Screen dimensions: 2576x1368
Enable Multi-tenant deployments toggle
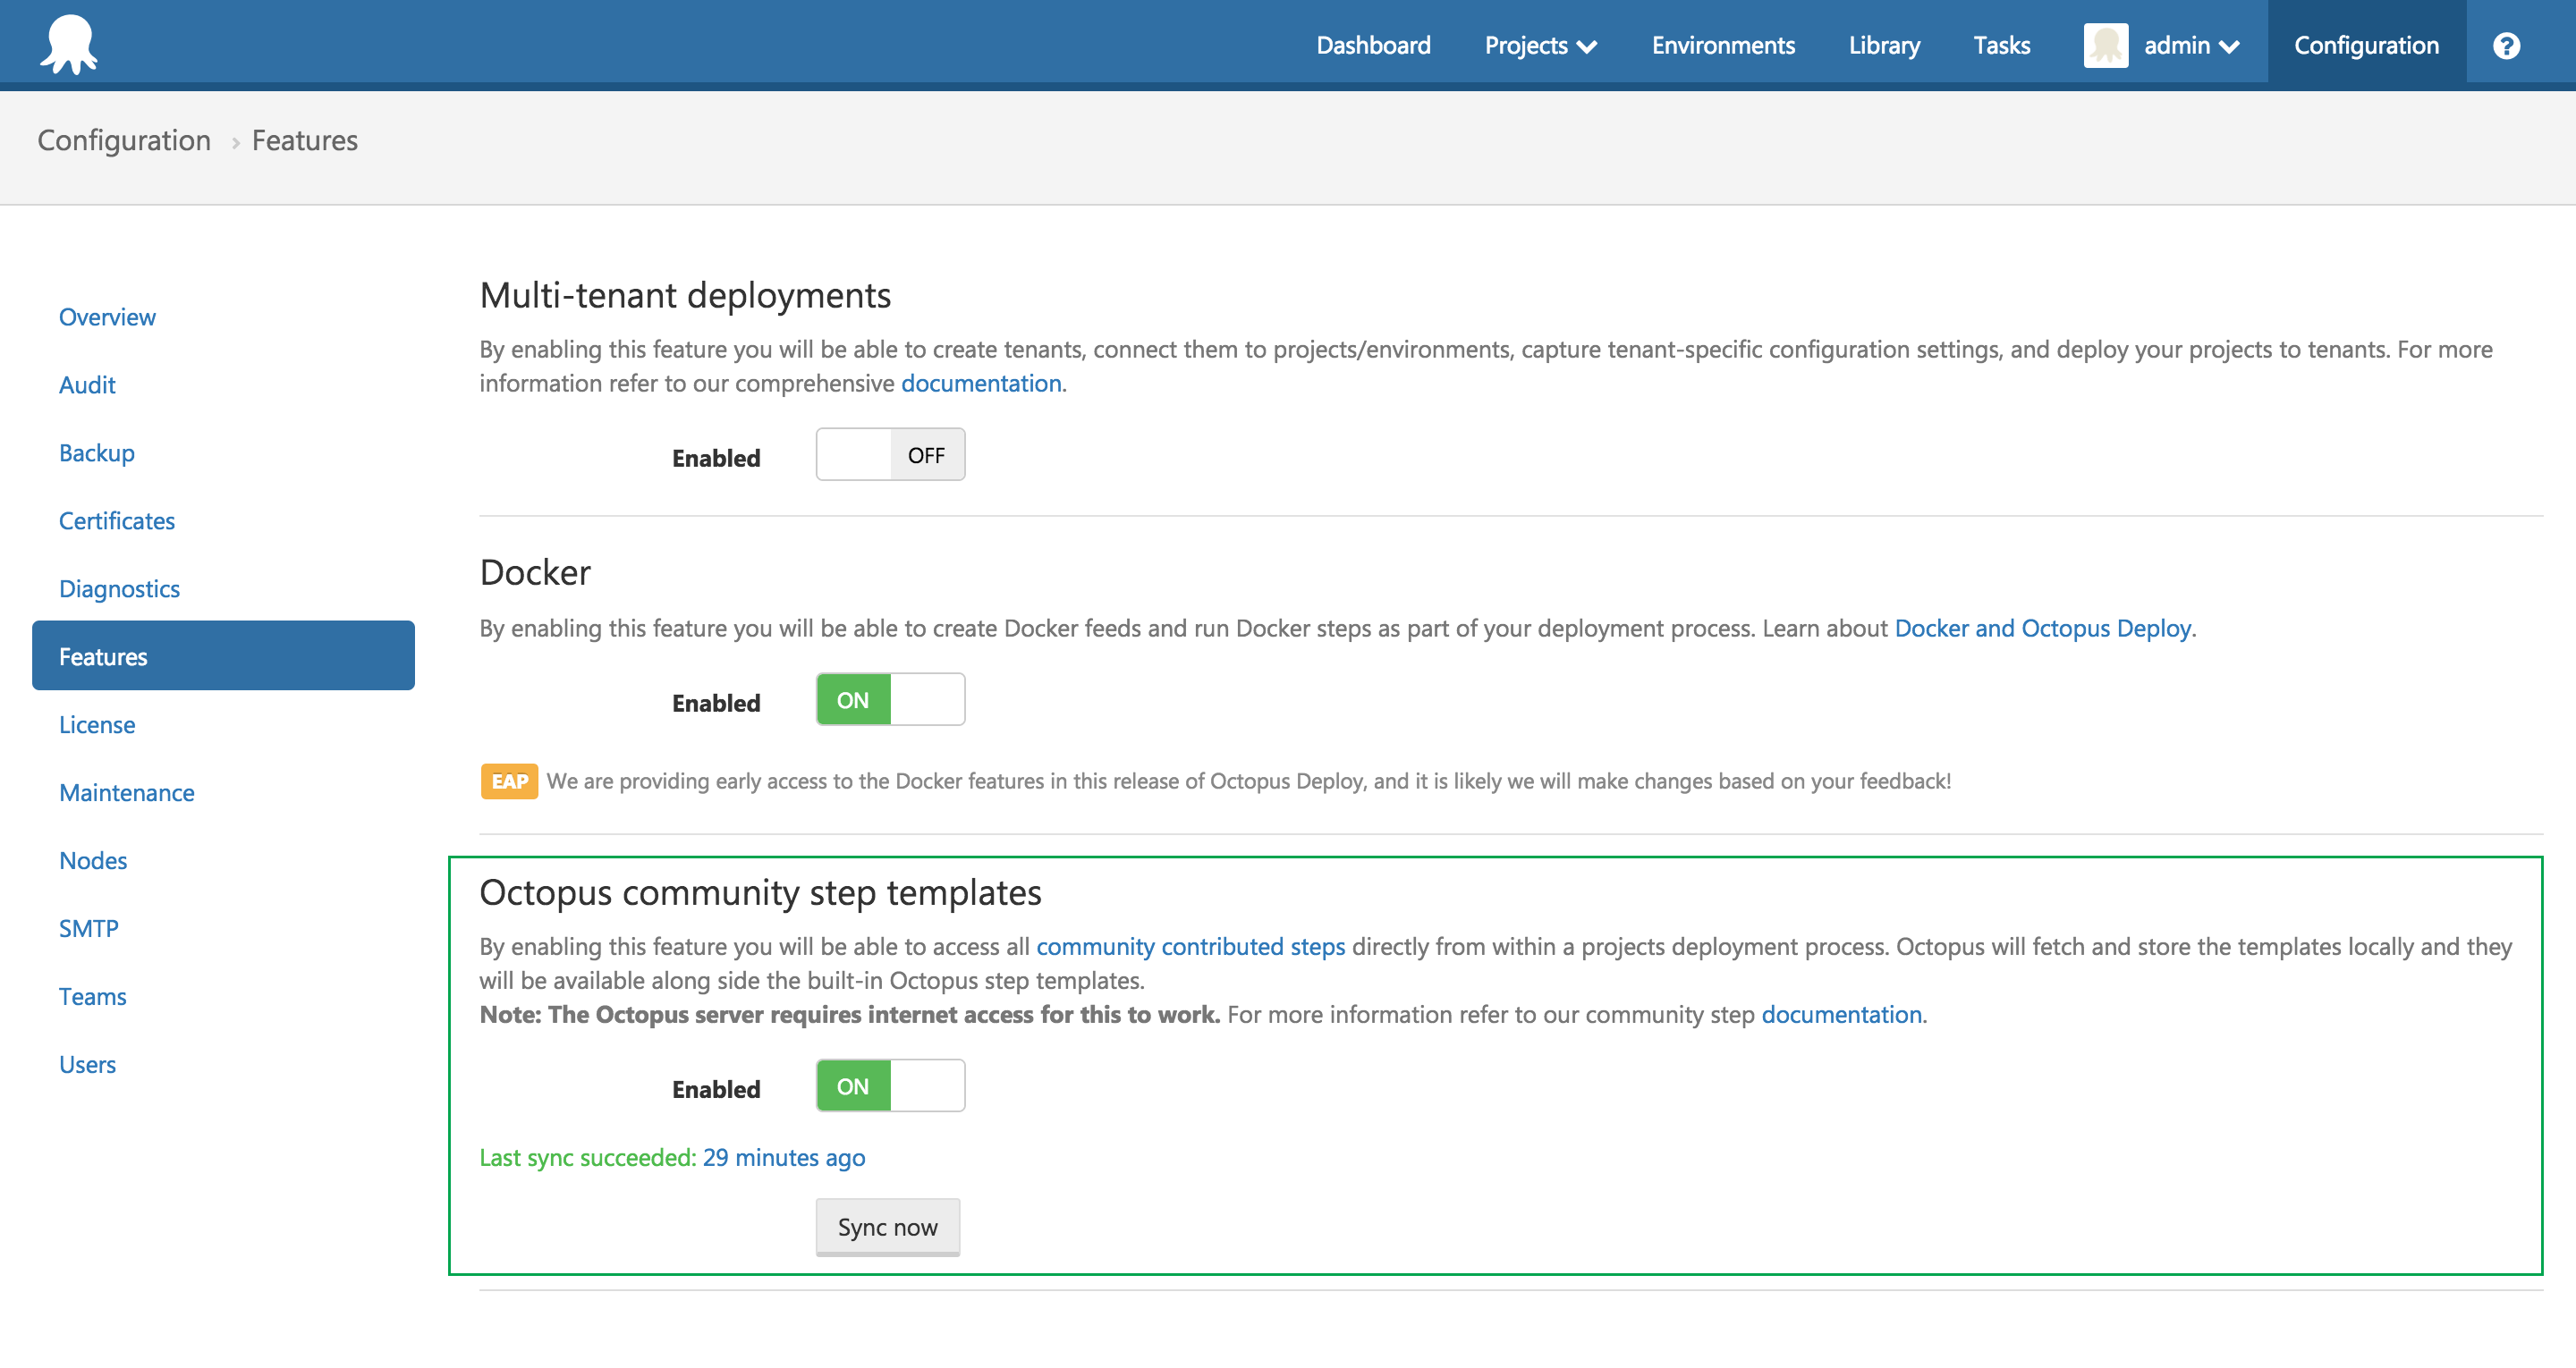click(889, 454)
